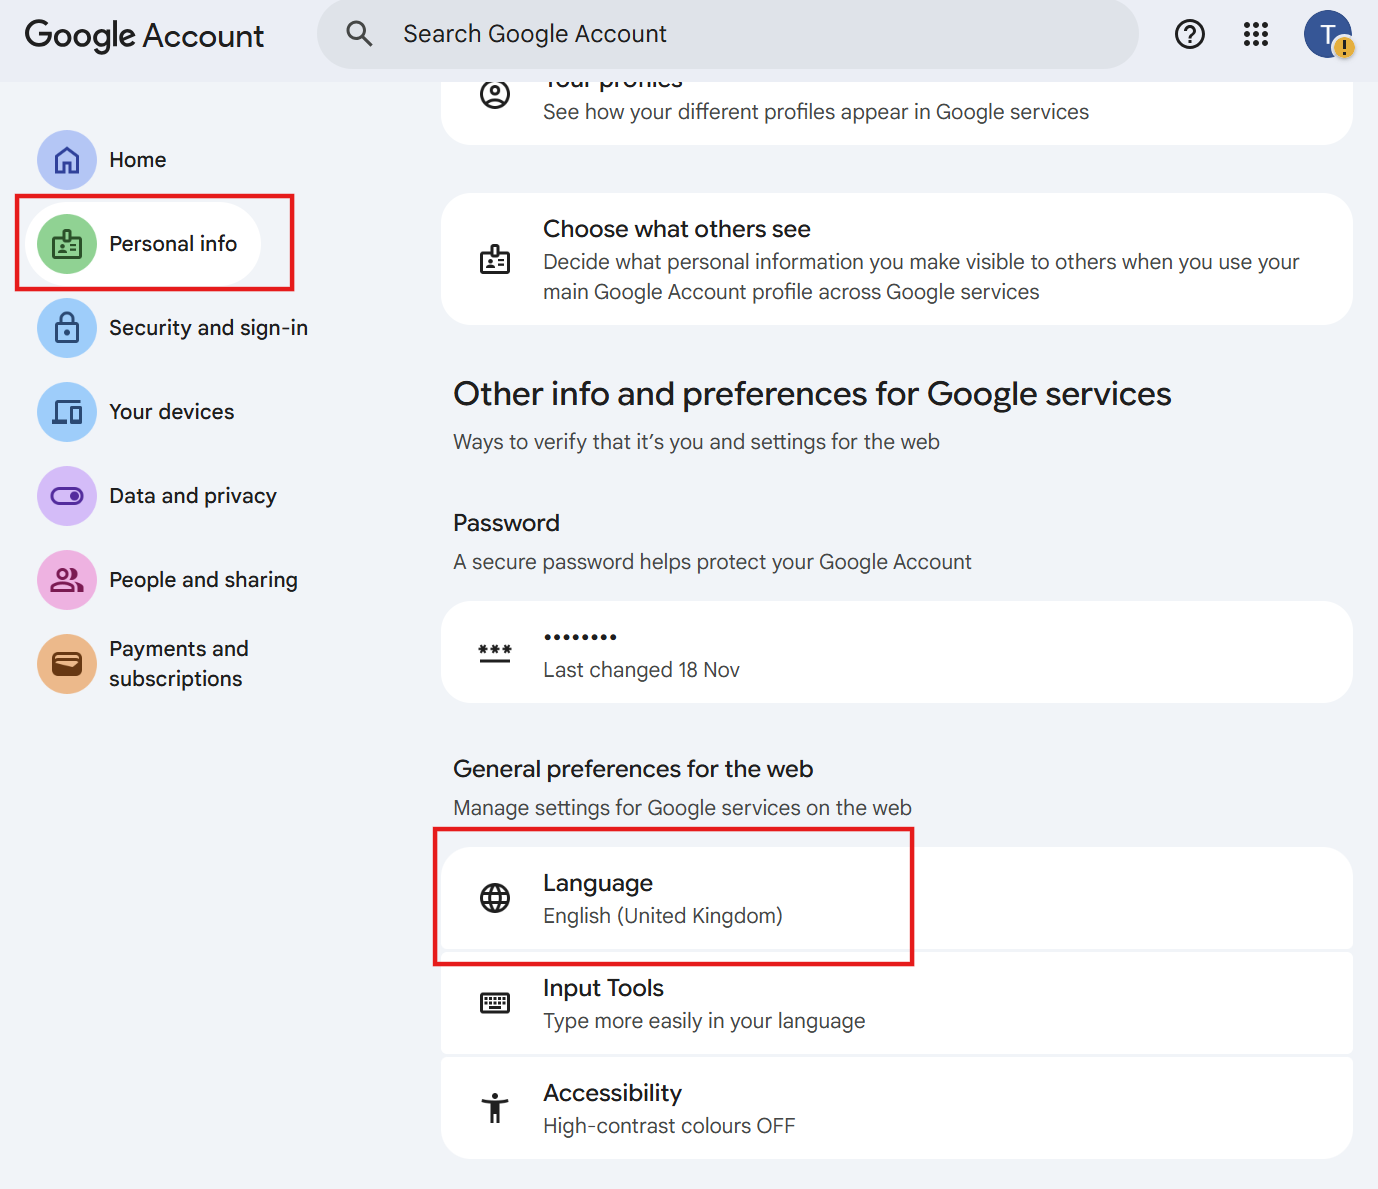The height and width of the screenshot is (1189, 1378).
Task: Open Payments and subscriptions page
Action: point(178,664)
